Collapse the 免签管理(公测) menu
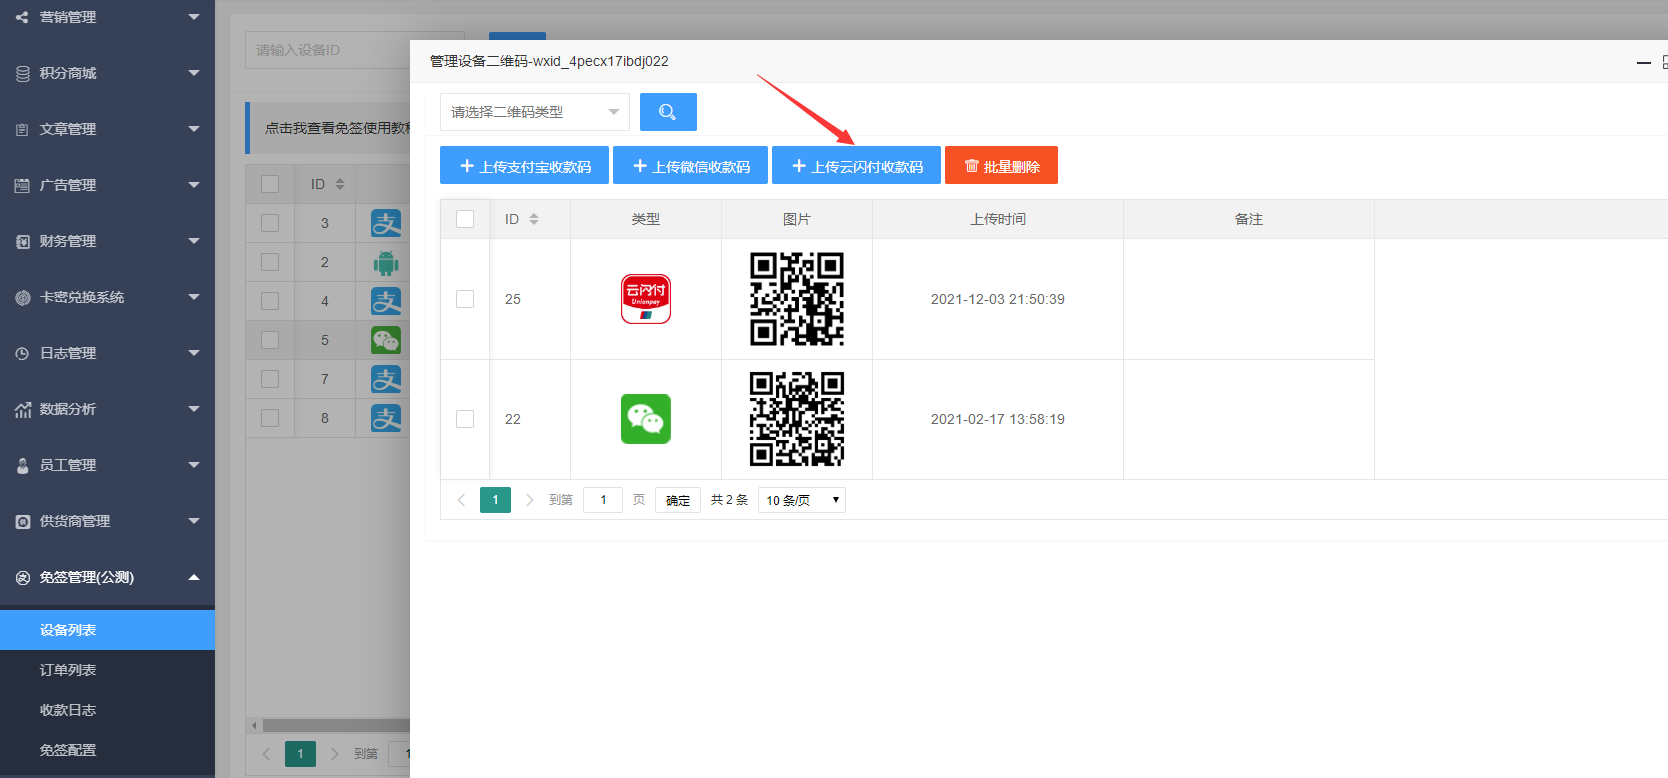Image resolution: width=1668 pixels, height=778 pixels. click(x=194, y=577)
